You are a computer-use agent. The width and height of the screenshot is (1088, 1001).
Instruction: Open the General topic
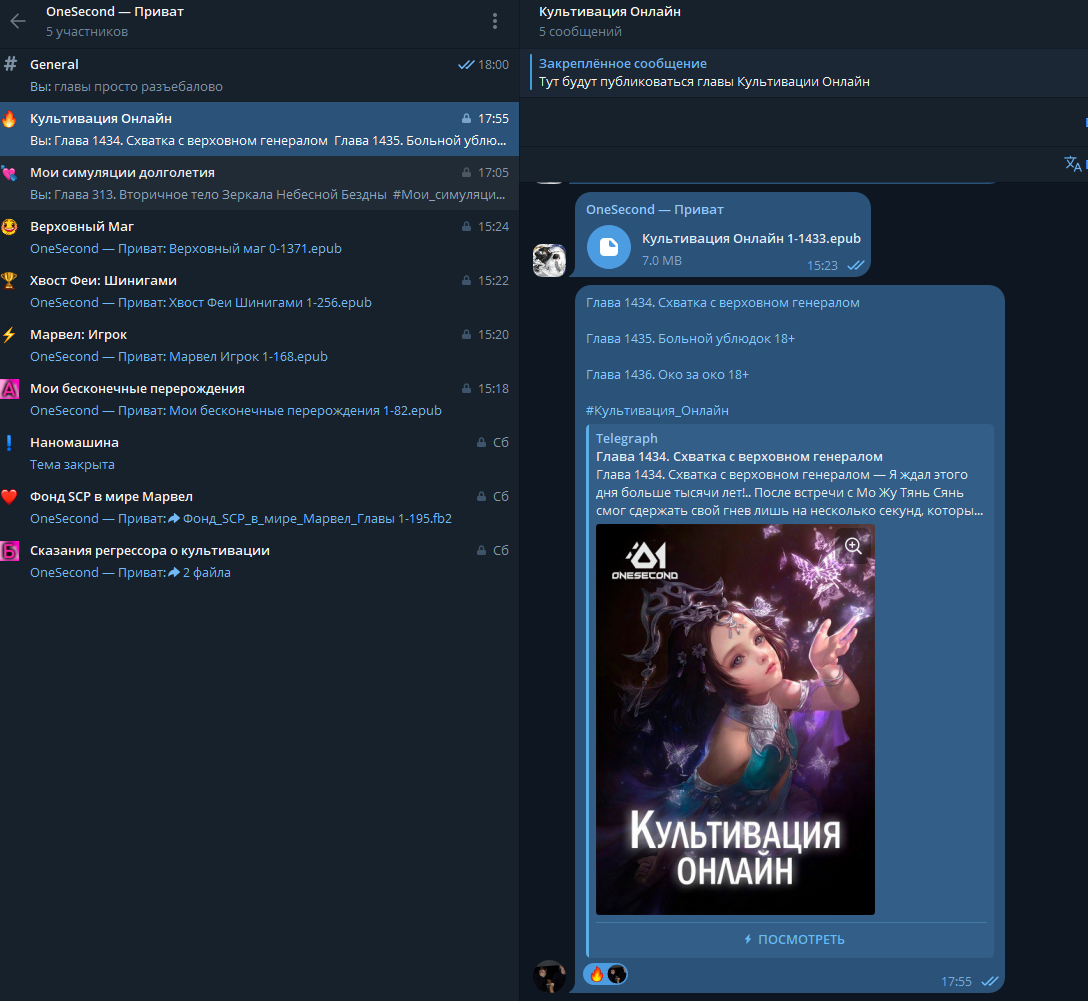pyautogui.click(x=260, y=76)
